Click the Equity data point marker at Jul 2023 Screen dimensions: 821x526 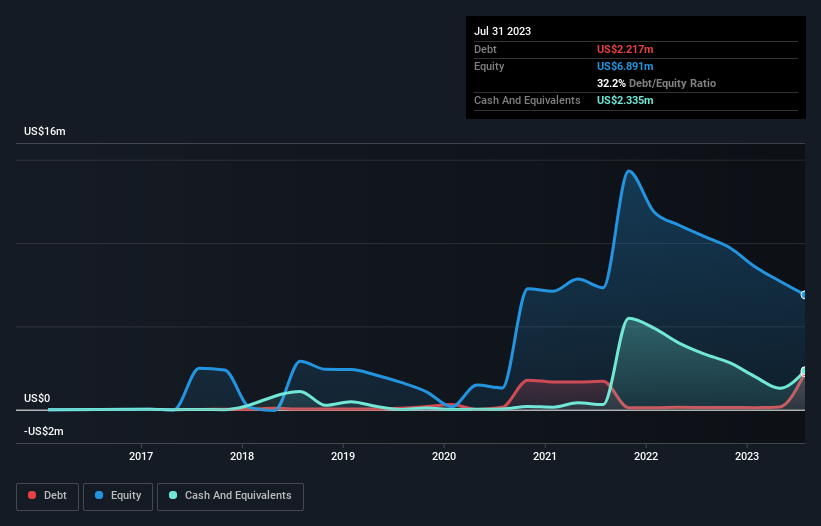point(804,295)
